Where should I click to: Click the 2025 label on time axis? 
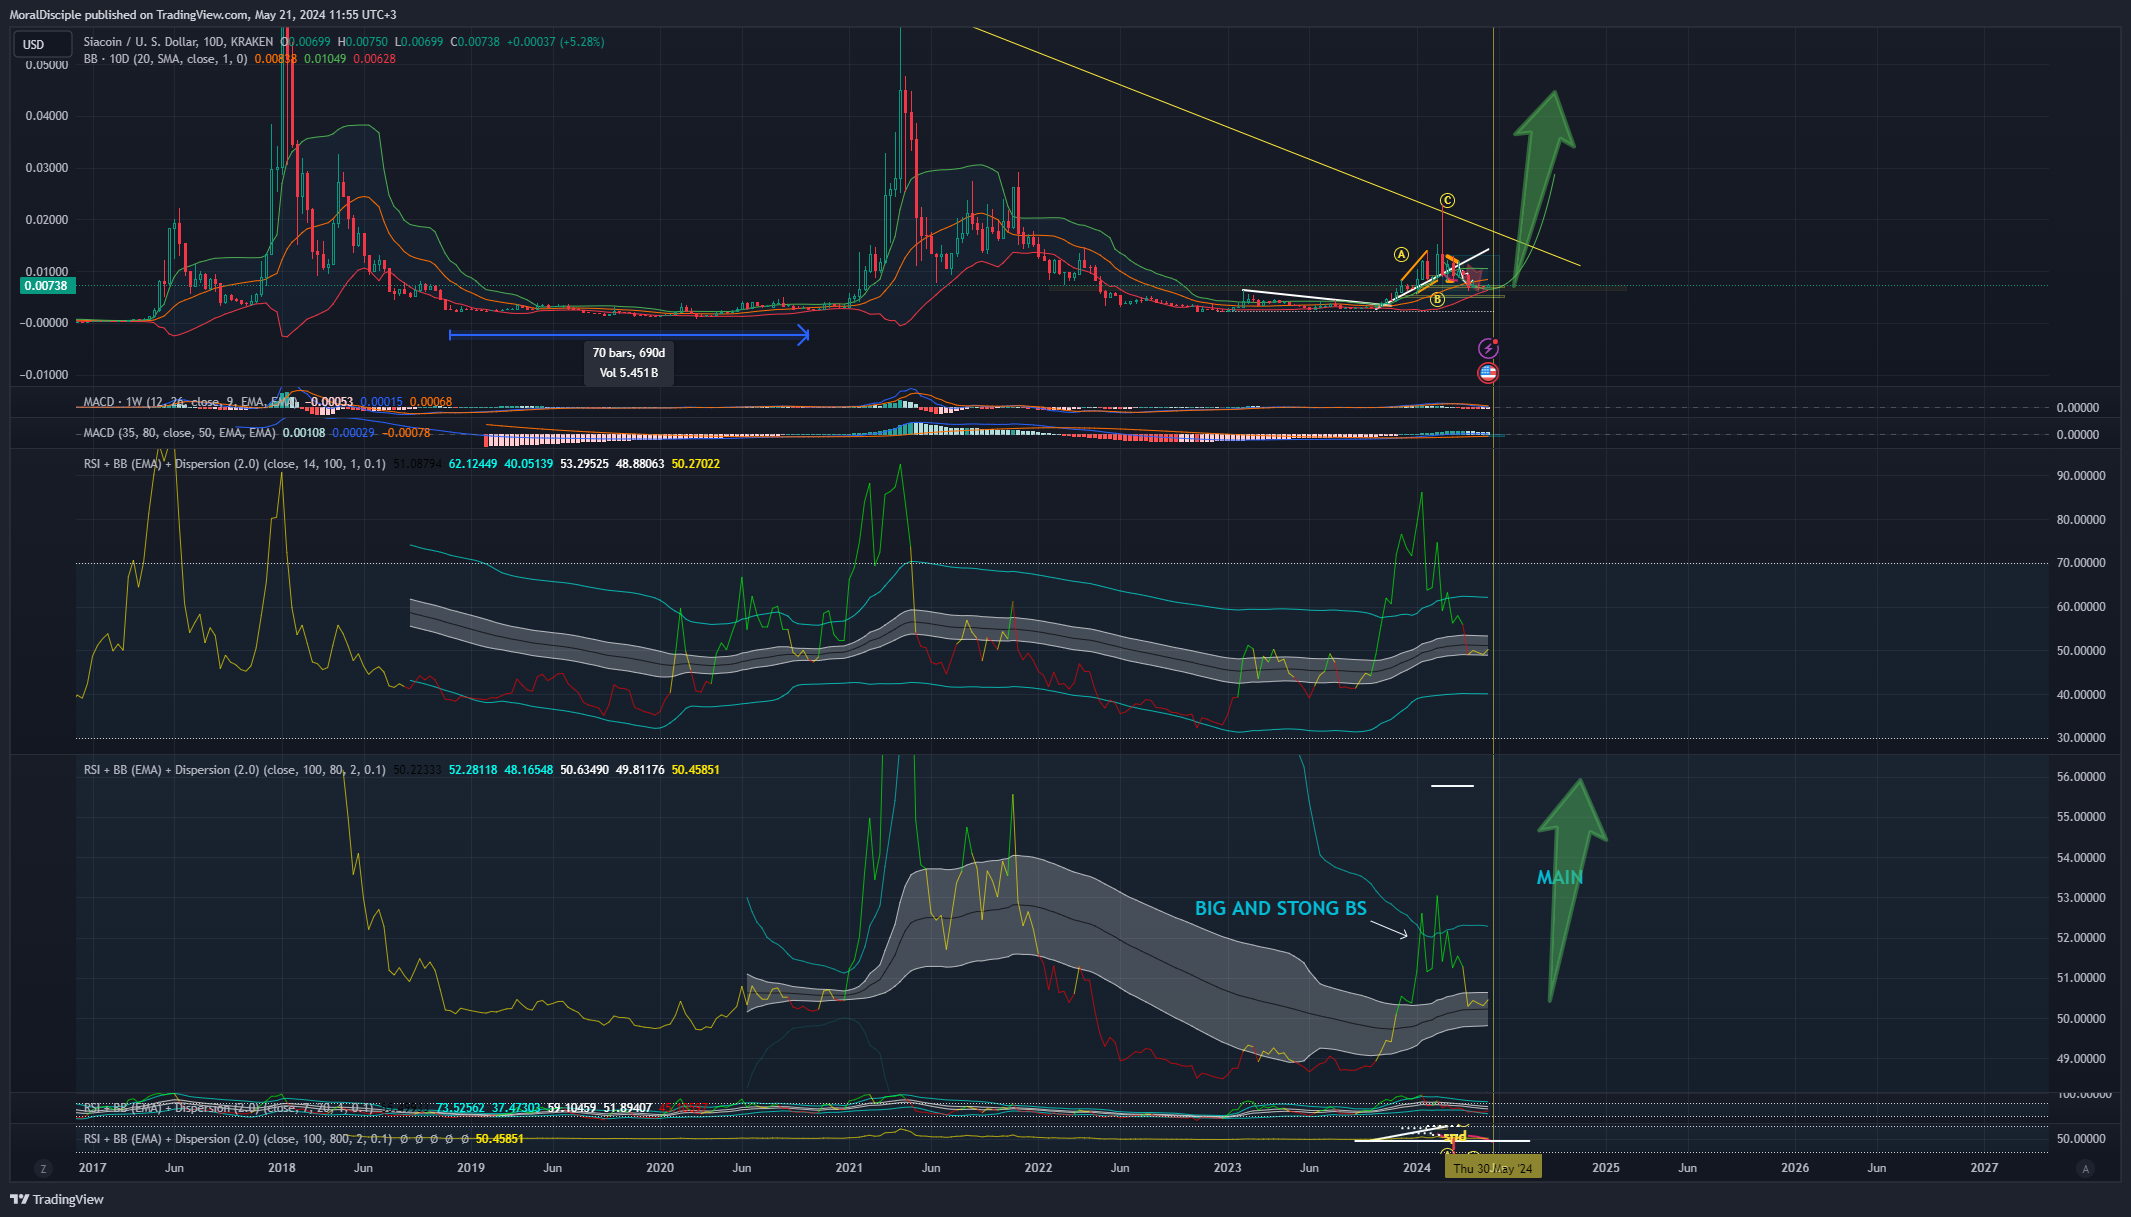click(1606, 1168)
